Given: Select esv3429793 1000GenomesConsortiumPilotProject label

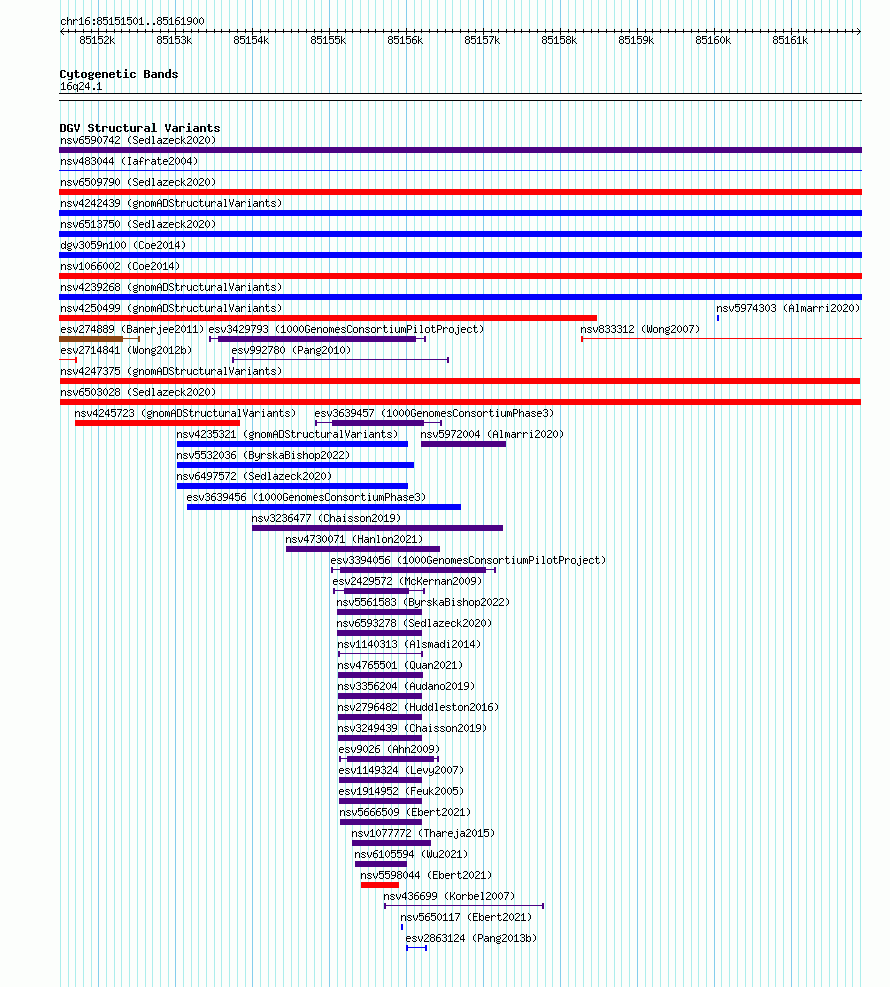Looking at the screenshot, I should (x=346, y=329).
